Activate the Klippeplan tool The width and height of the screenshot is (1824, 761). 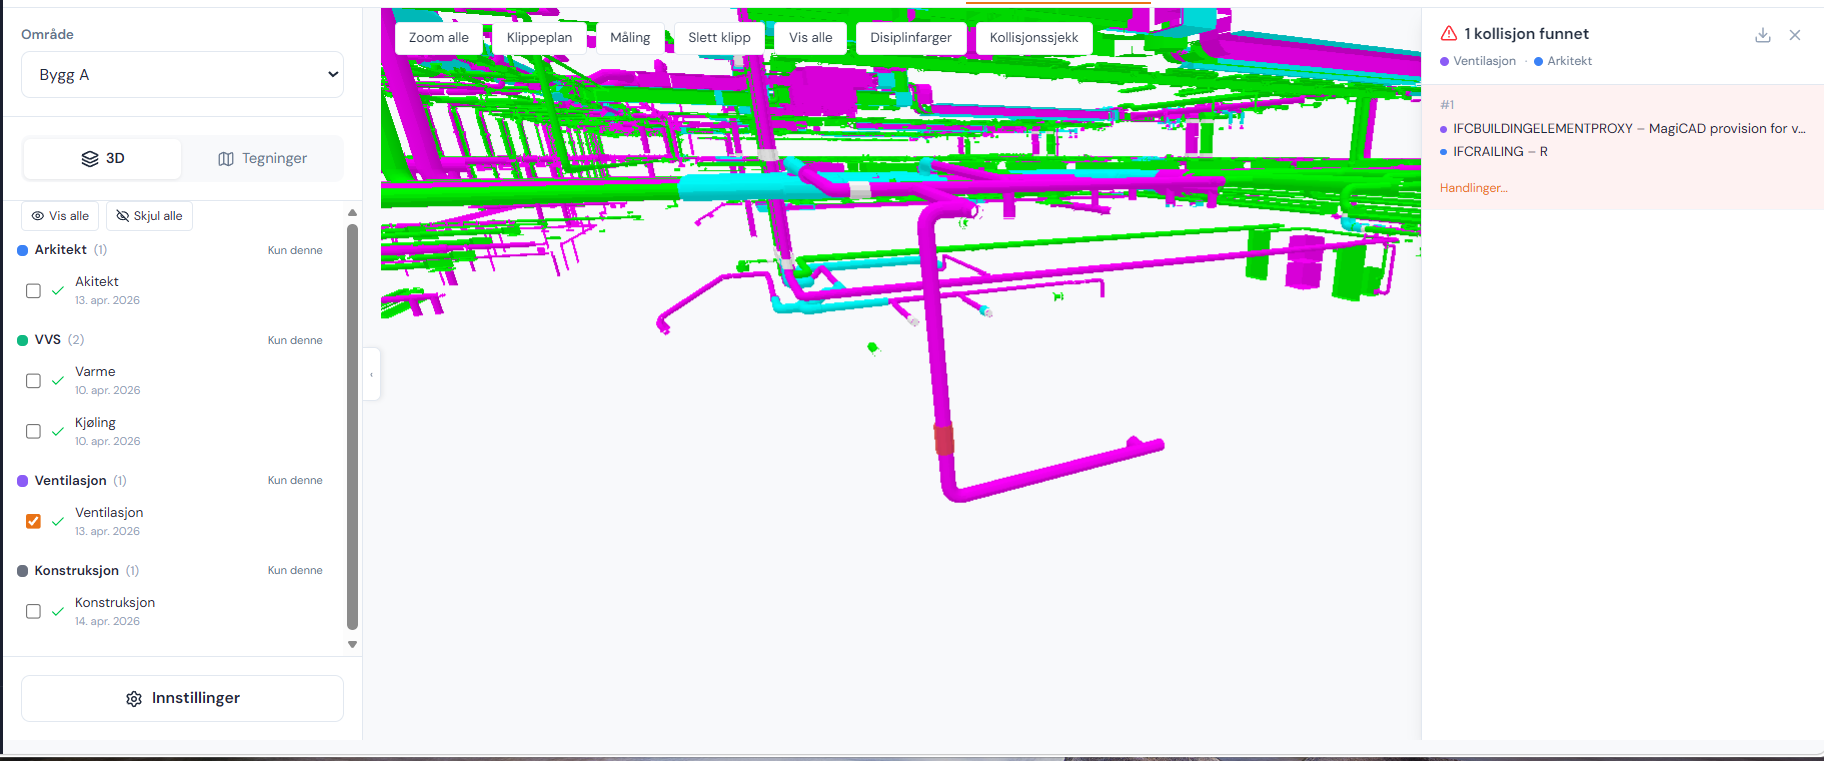[x=539, y=38]
